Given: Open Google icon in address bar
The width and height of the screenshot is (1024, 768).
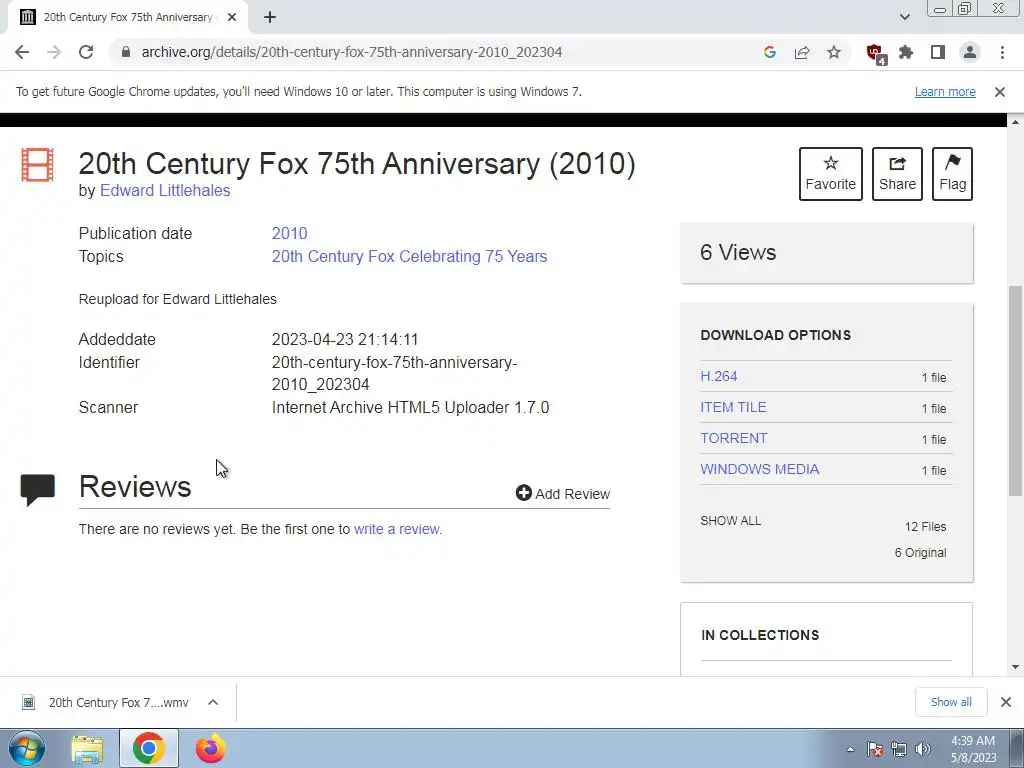Looking at the screenshot, I should click(x=769, y=52).
